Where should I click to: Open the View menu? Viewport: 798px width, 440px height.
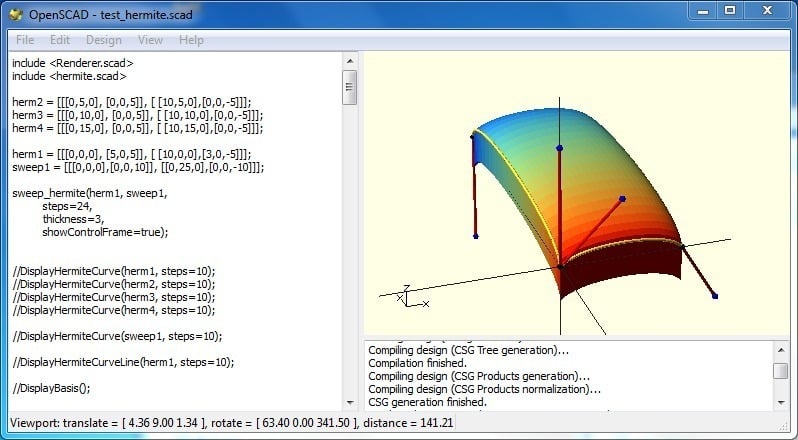150,40
